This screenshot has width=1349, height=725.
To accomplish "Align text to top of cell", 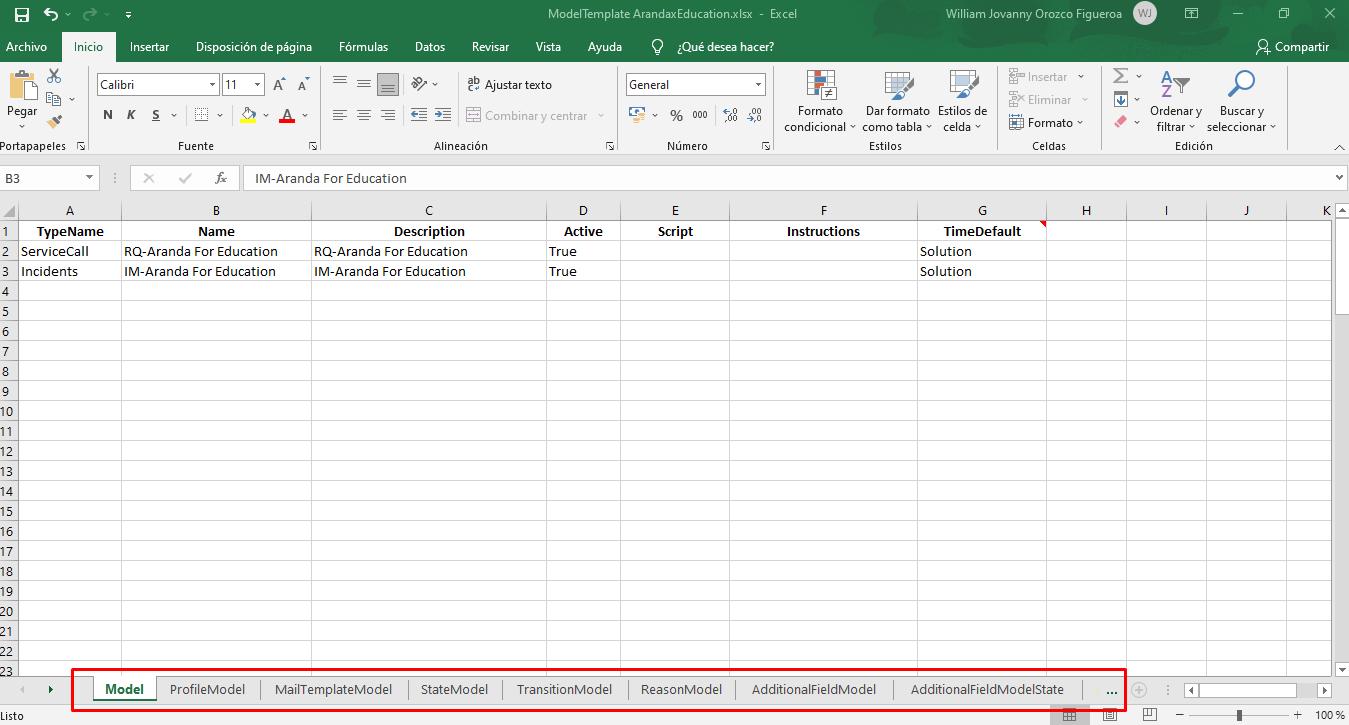I will click(x=340, y=84).
